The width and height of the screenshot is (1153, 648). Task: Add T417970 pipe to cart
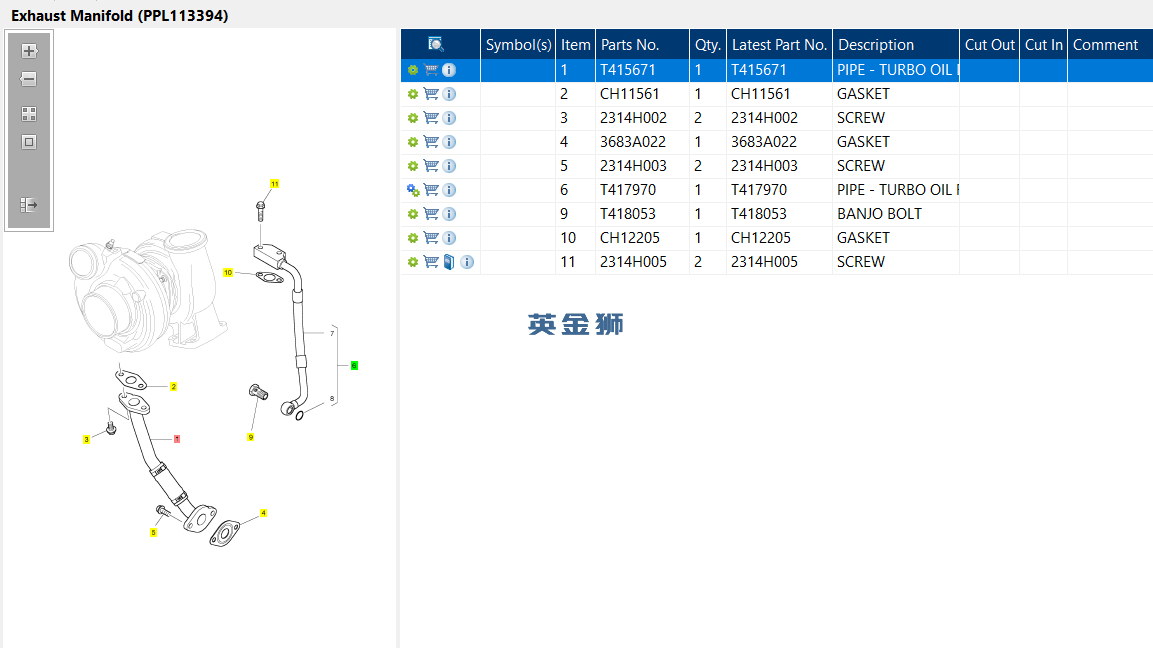pos(431,190)
